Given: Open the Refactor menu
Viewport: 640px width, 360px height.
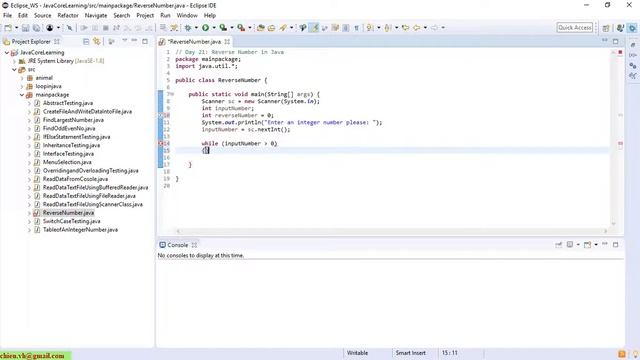Looking at the screenshot, I should click(68, 15).
